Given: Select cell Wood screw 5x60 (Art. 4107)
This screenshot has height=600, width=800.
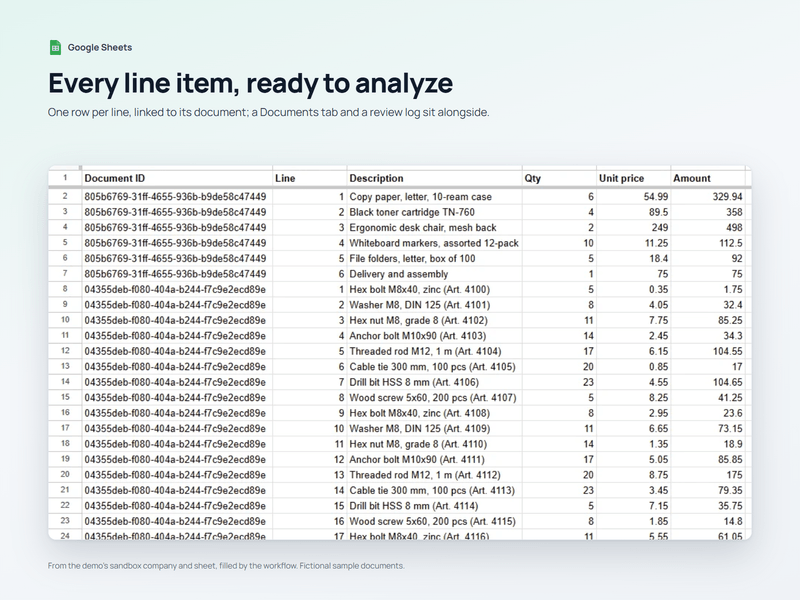Looking at the screenshot, I should tap(435, 398).
